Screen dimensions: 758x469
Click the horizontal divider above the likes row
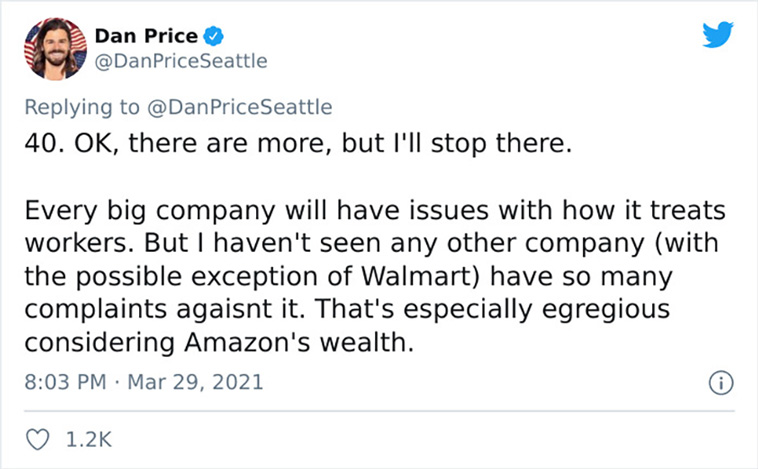379,411
